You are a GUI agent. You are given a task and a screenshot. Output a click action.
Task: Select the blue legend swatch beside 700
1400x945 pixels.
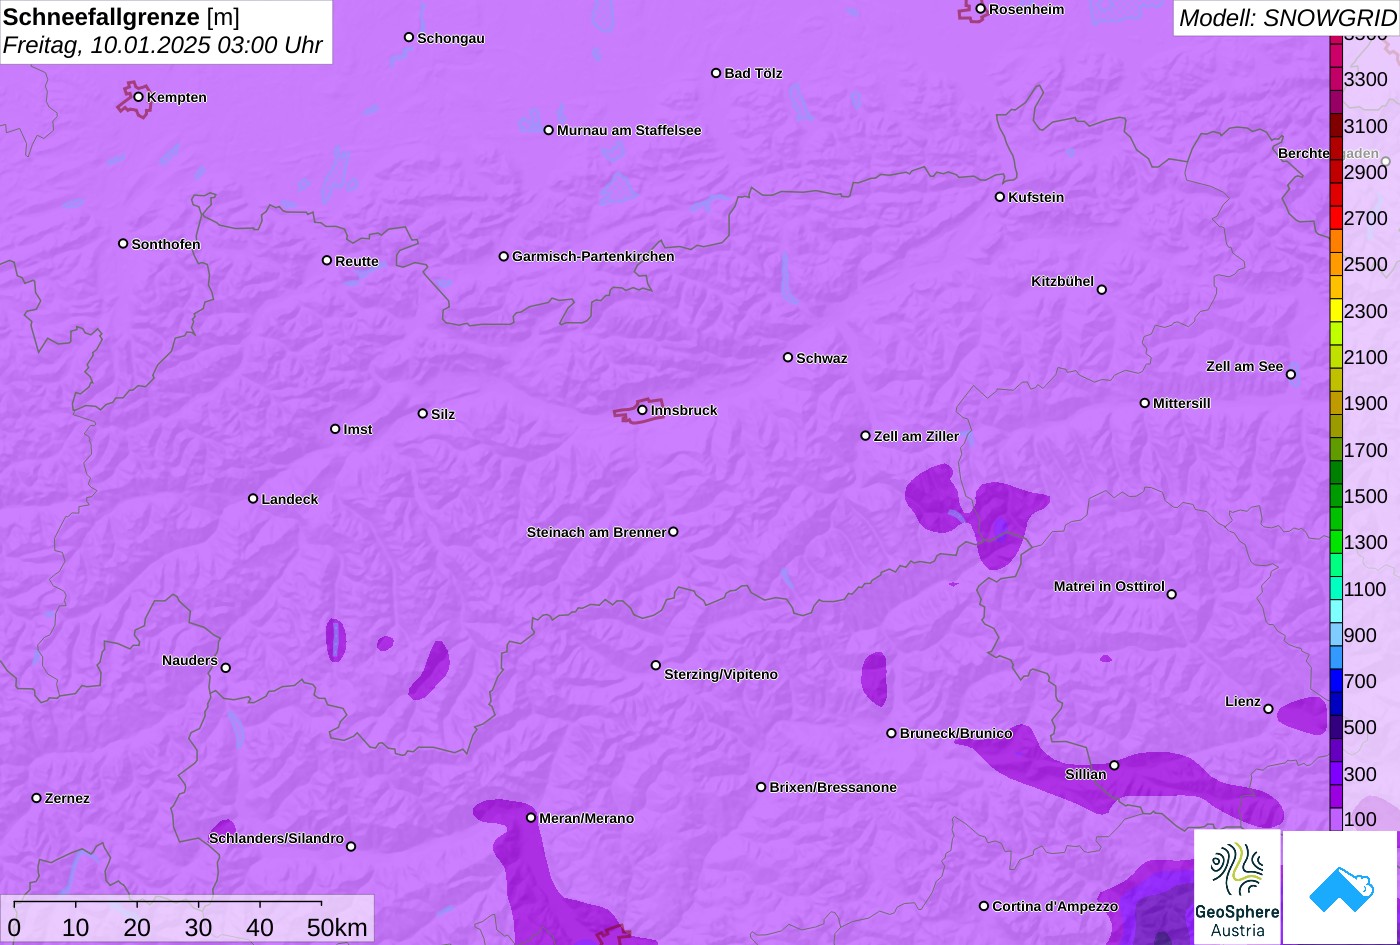[x=1336, y=681]
